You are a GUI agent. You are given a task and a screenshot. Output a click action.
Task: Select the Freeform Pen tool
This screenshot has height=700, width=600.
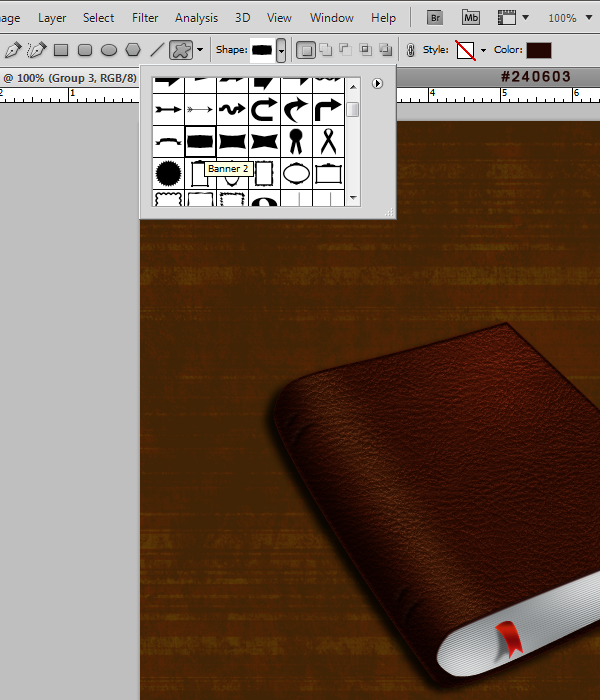point(37,50)
